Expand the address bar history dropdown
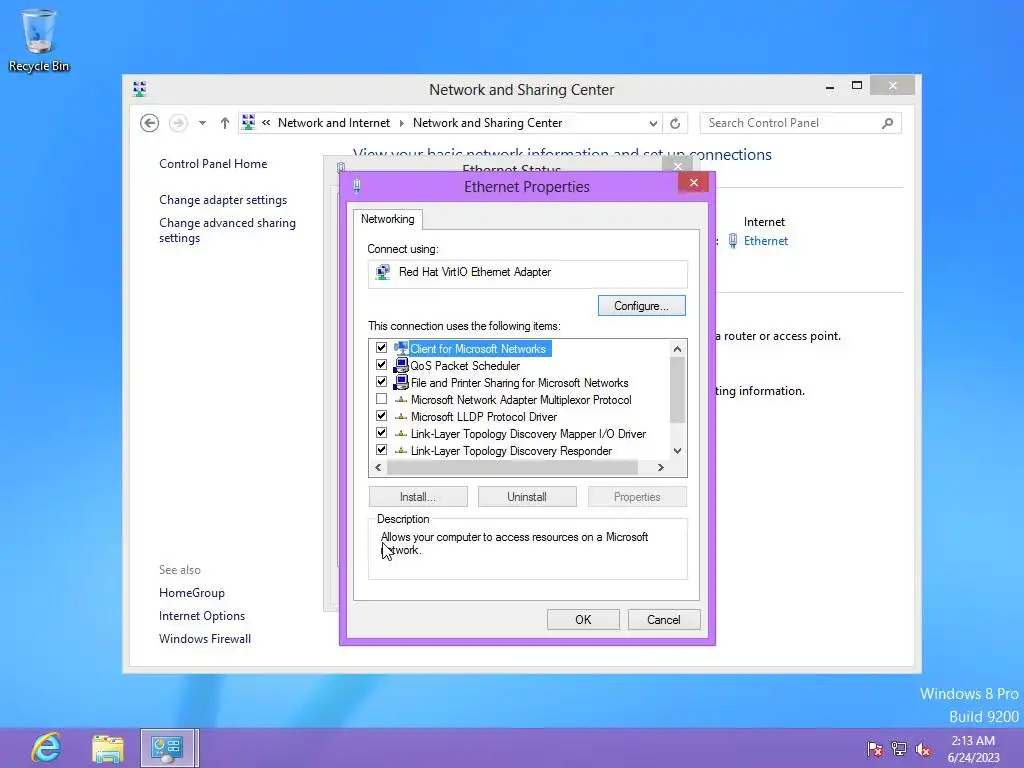This screenshot has height=768, width=1024. [x=653, y=123]
